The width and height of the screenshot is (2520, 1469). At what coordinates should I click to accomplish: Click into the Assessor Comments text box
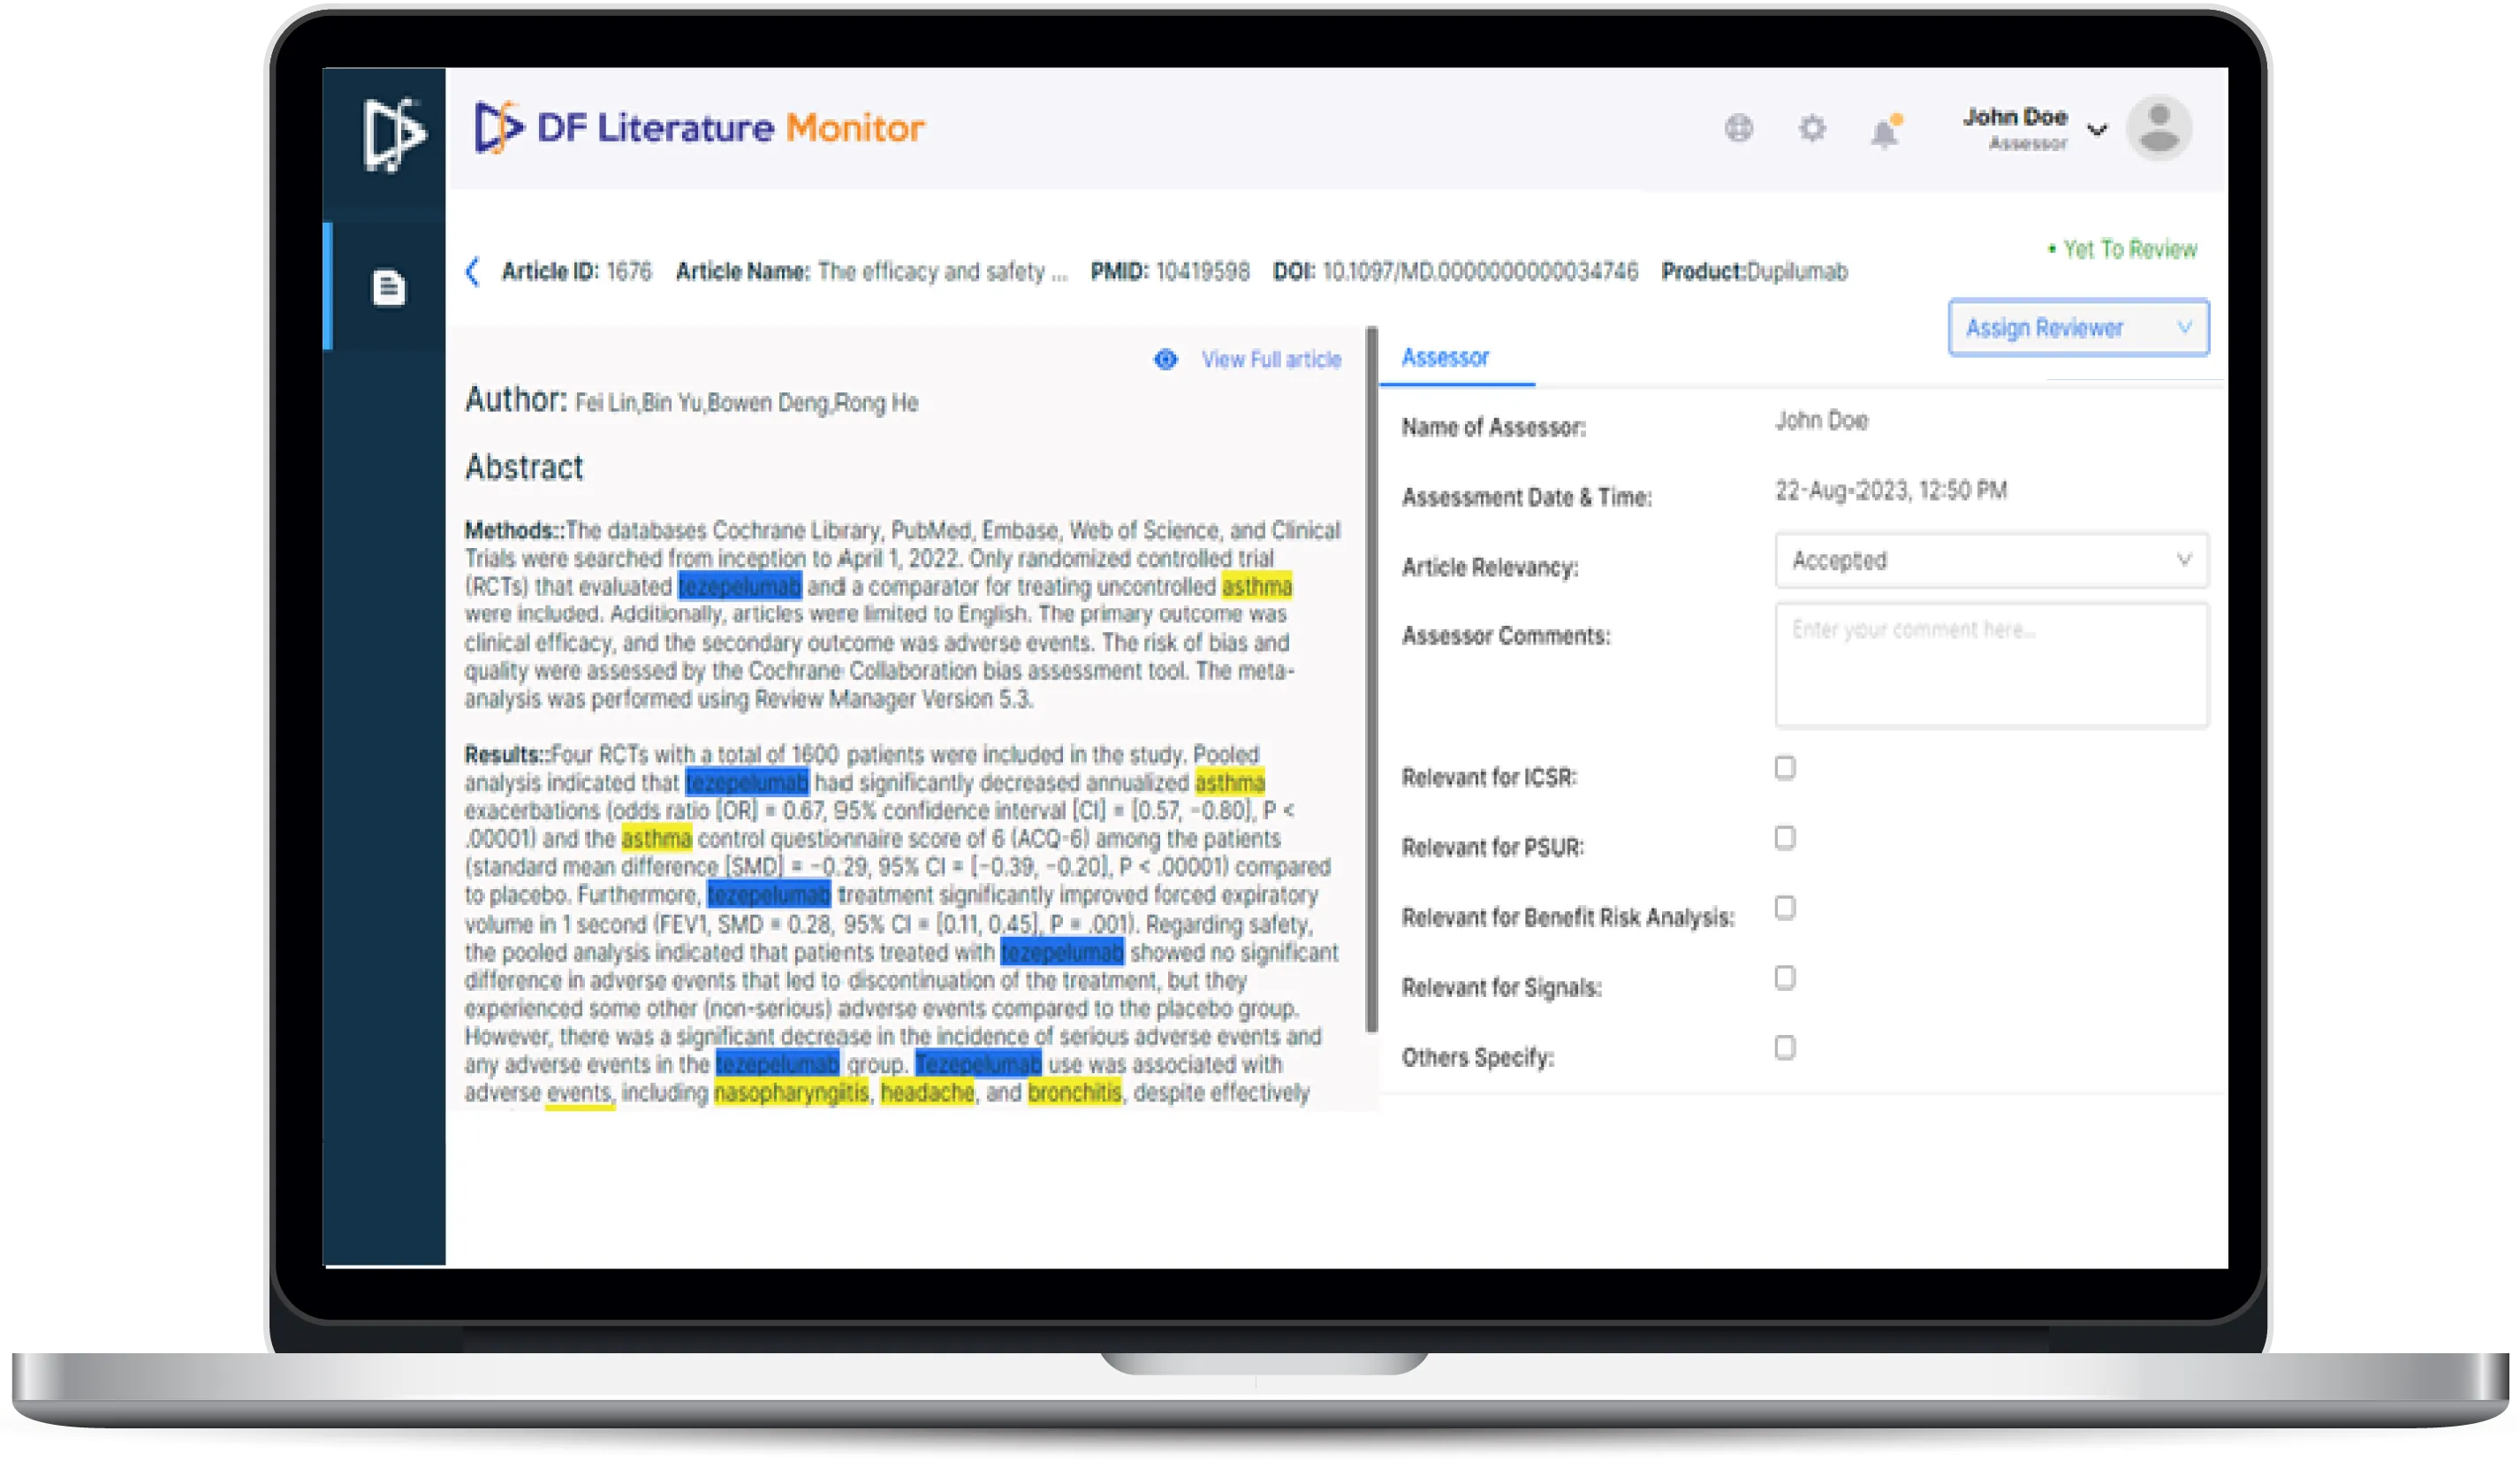click(1991, 665)
